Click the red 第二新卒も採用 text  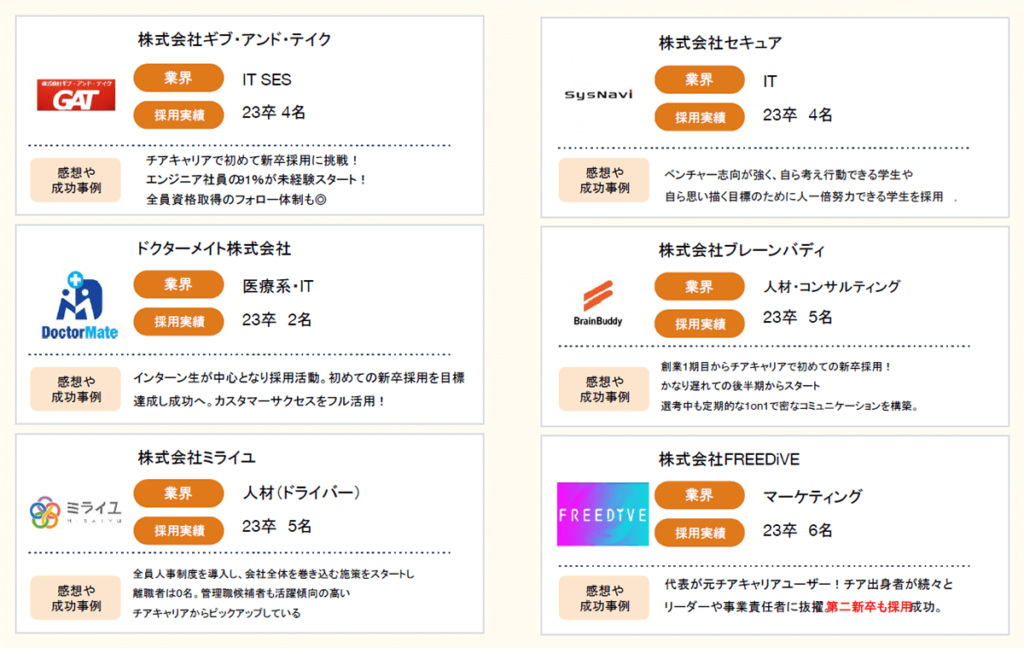[x=868, y=607]
